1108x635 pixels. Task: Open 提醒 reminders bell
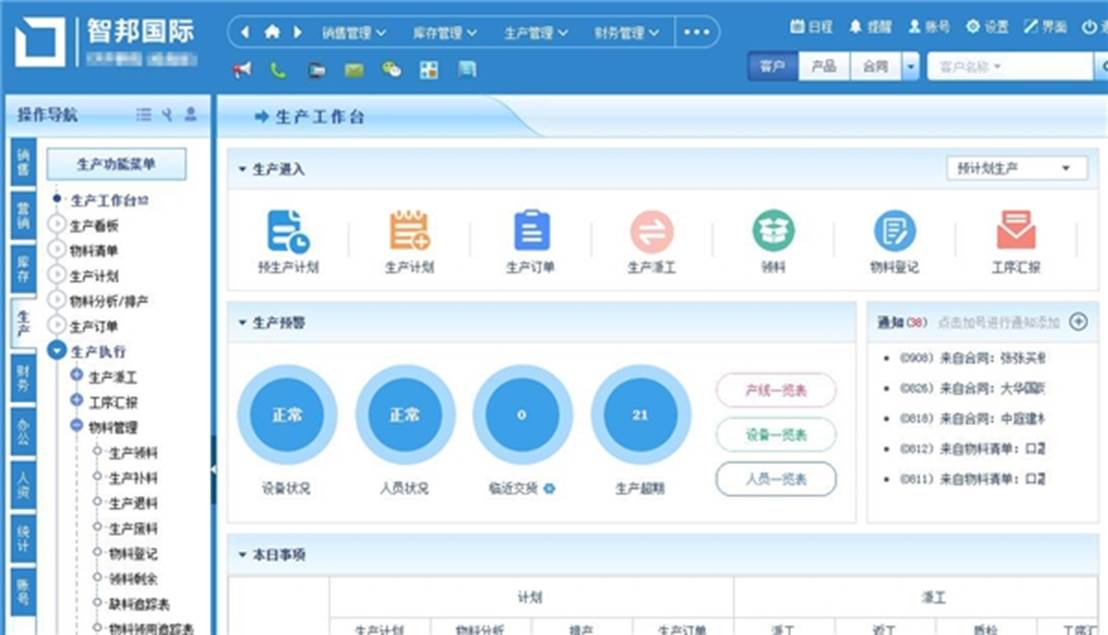pos(870,27)
